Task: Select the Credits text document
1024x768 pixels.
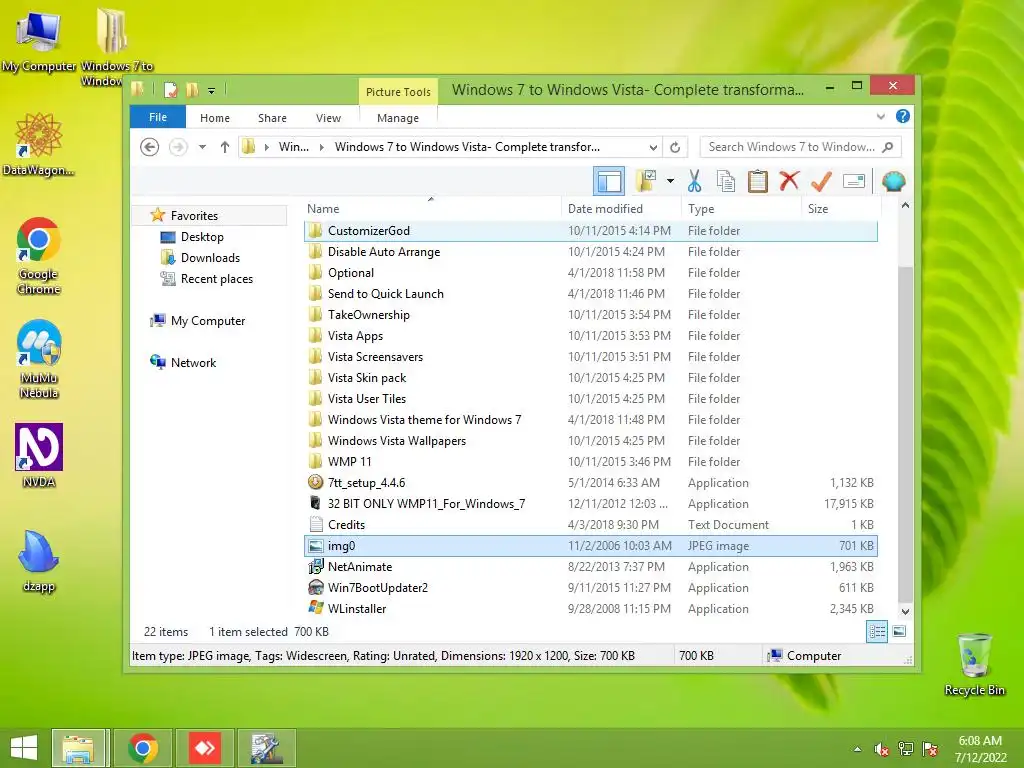Action: pos(590,524)
